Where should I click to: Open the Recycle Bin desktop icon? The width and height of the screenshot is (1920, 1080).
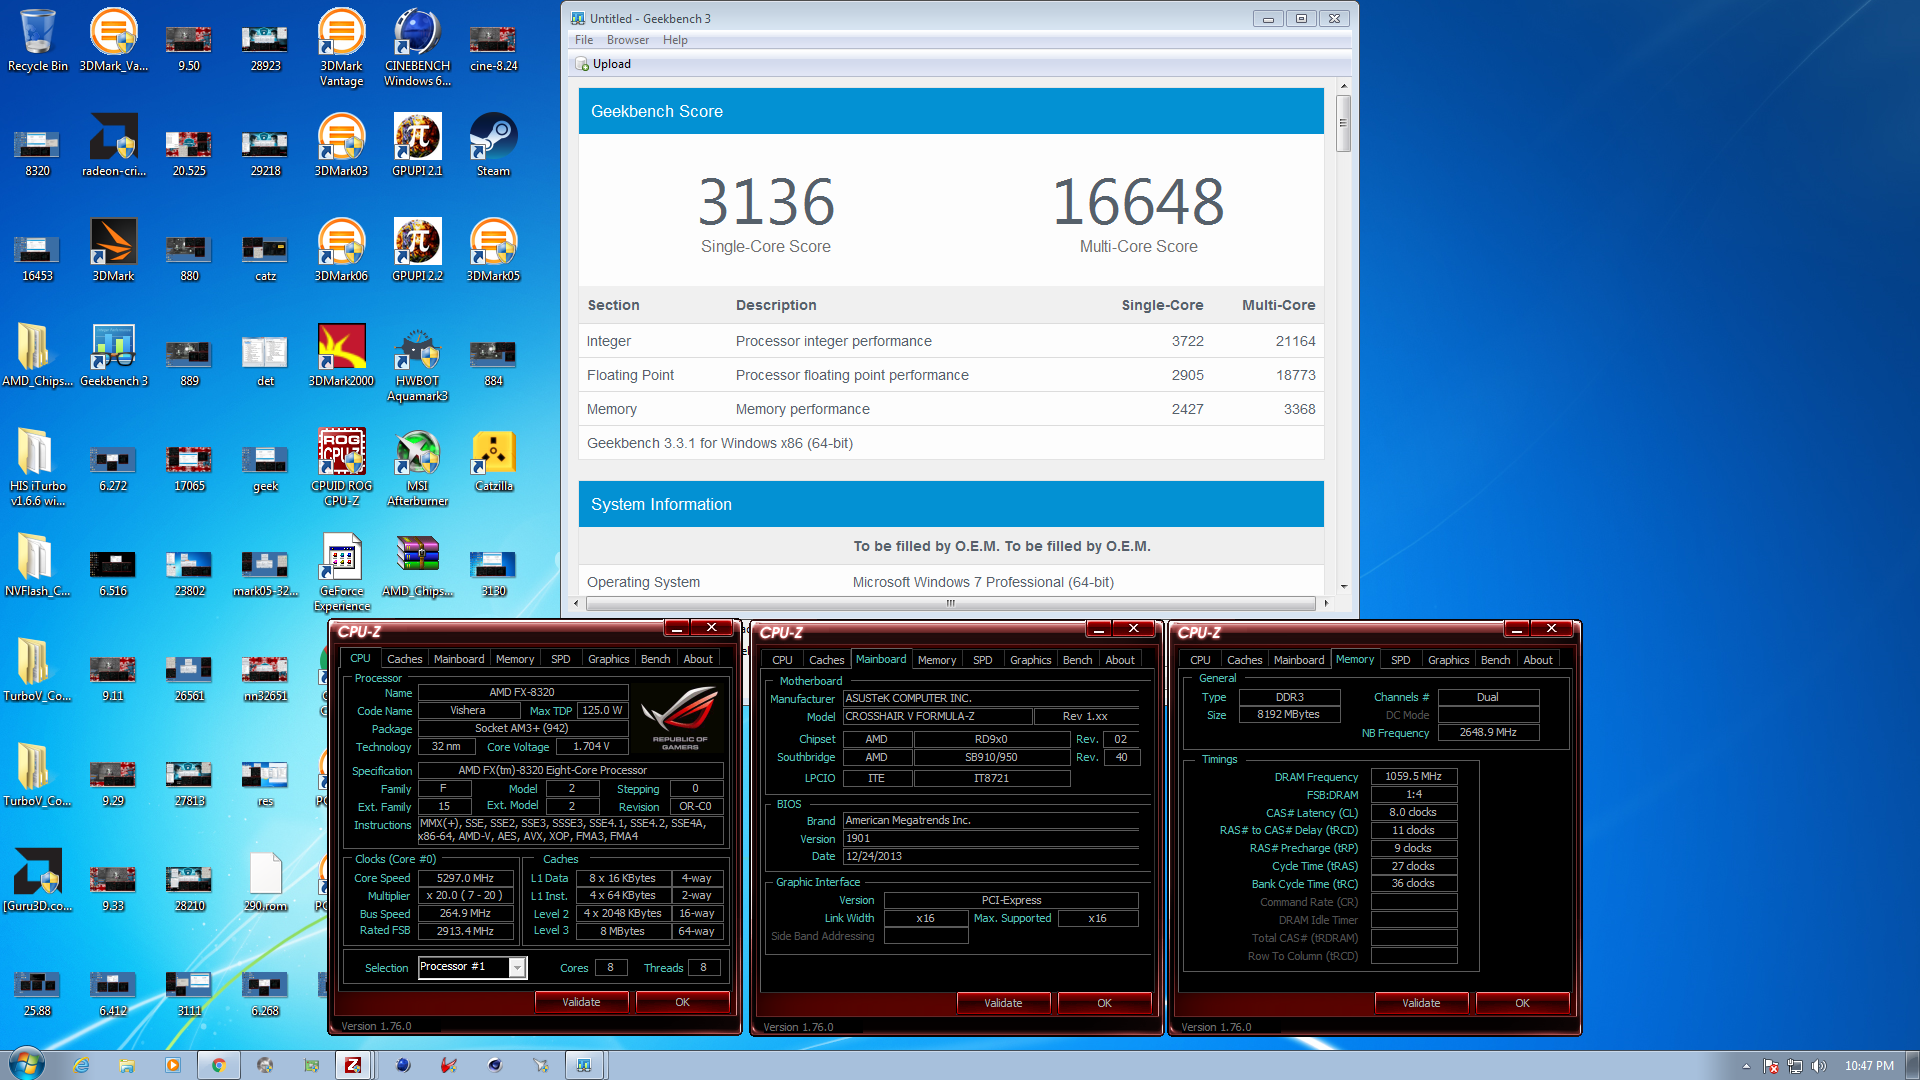(x=37, y=40)
